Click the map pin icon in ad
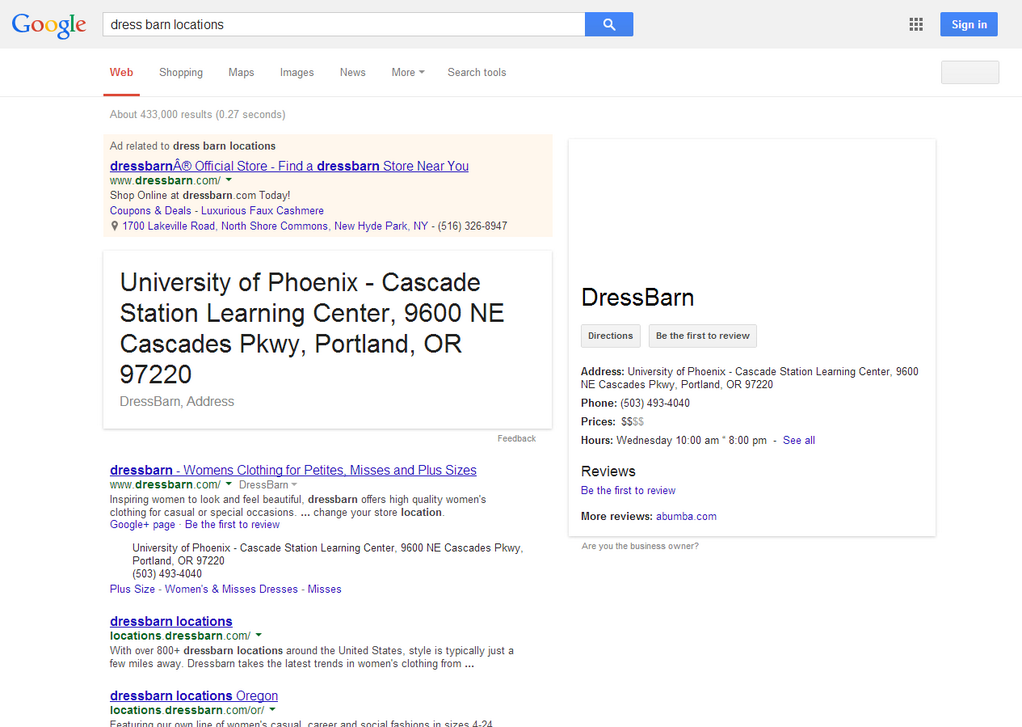This screenshot has height=727, width=1022. (115, 227)
